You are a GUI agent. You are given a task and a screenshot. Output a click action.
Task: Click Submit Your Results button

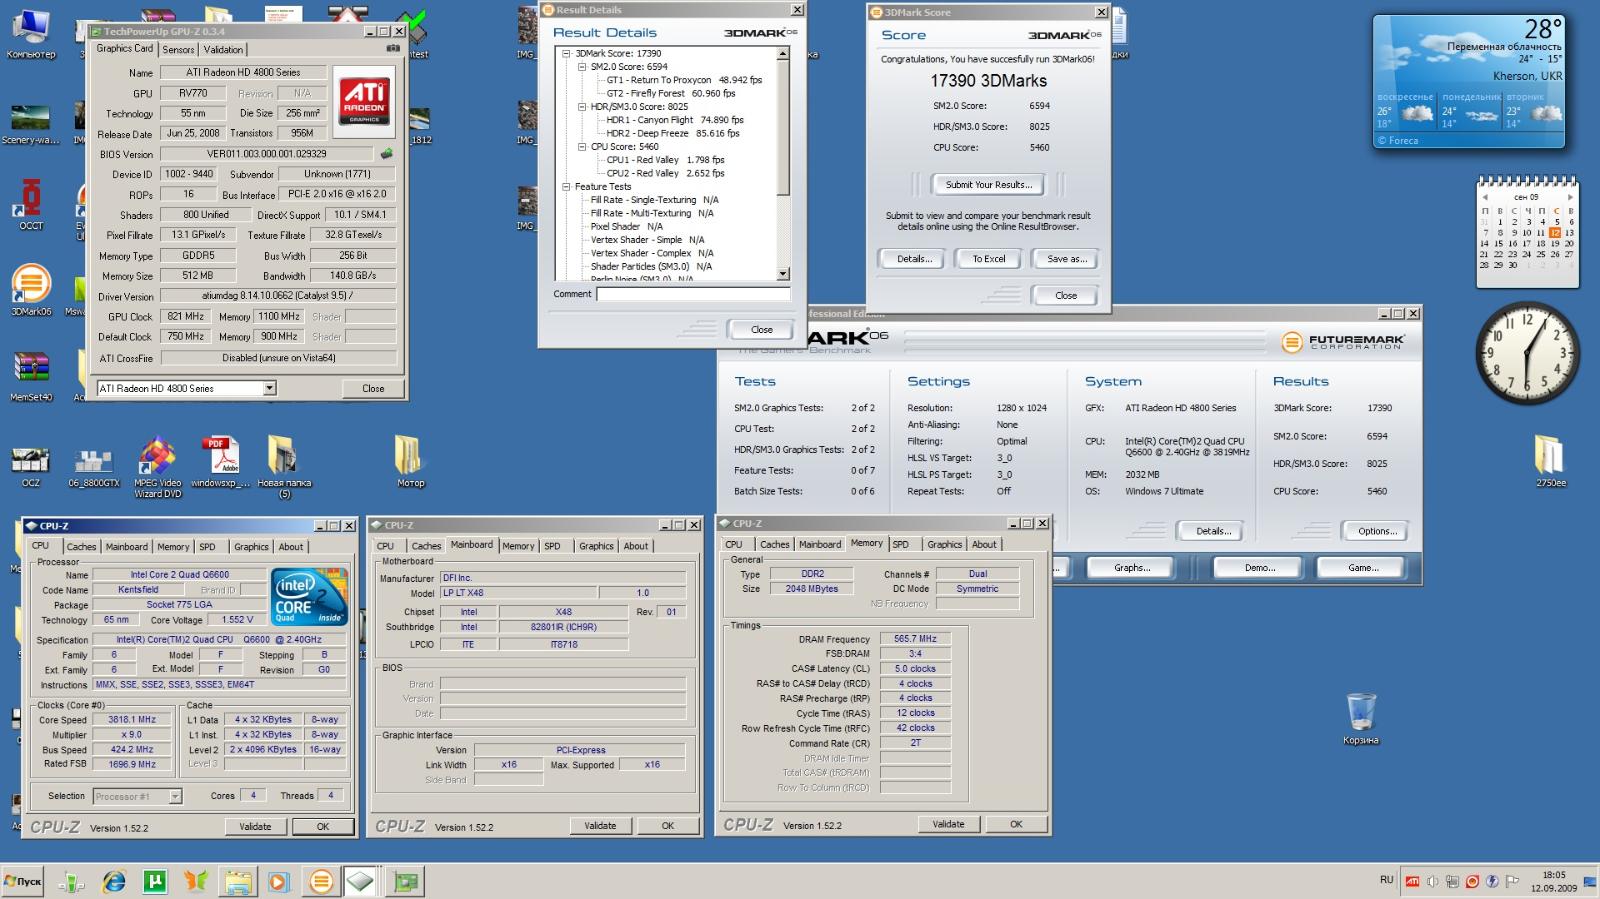(988, 184)
